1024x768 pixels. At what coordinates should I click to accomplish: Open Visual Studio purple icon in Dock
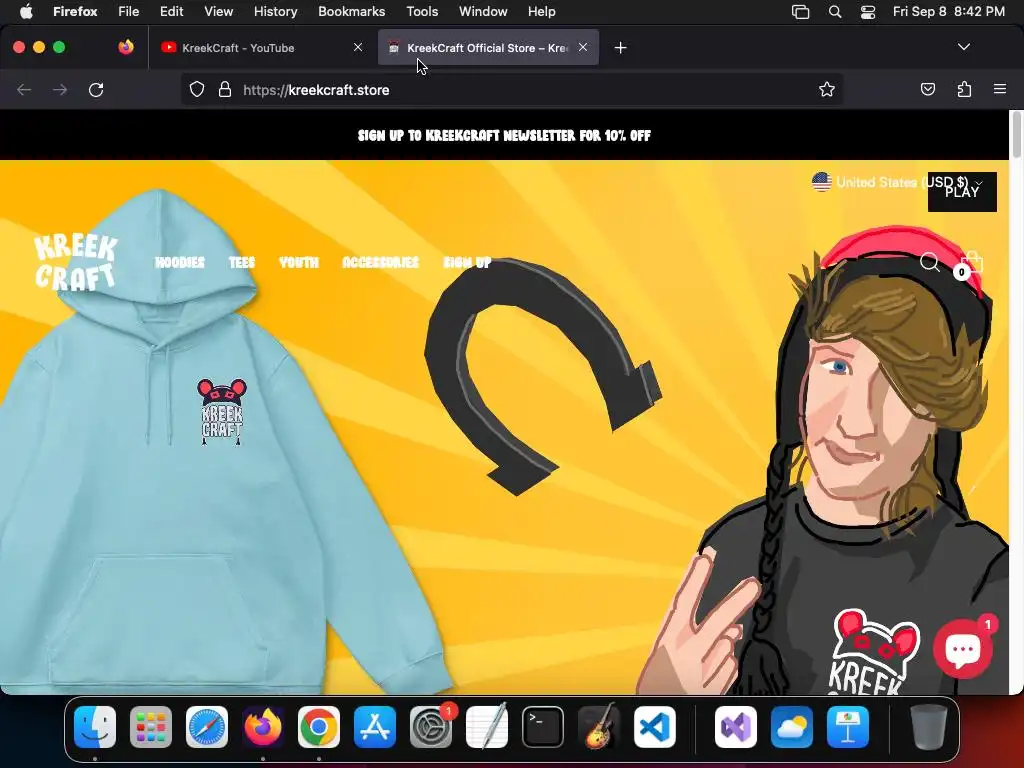[736, 727]
